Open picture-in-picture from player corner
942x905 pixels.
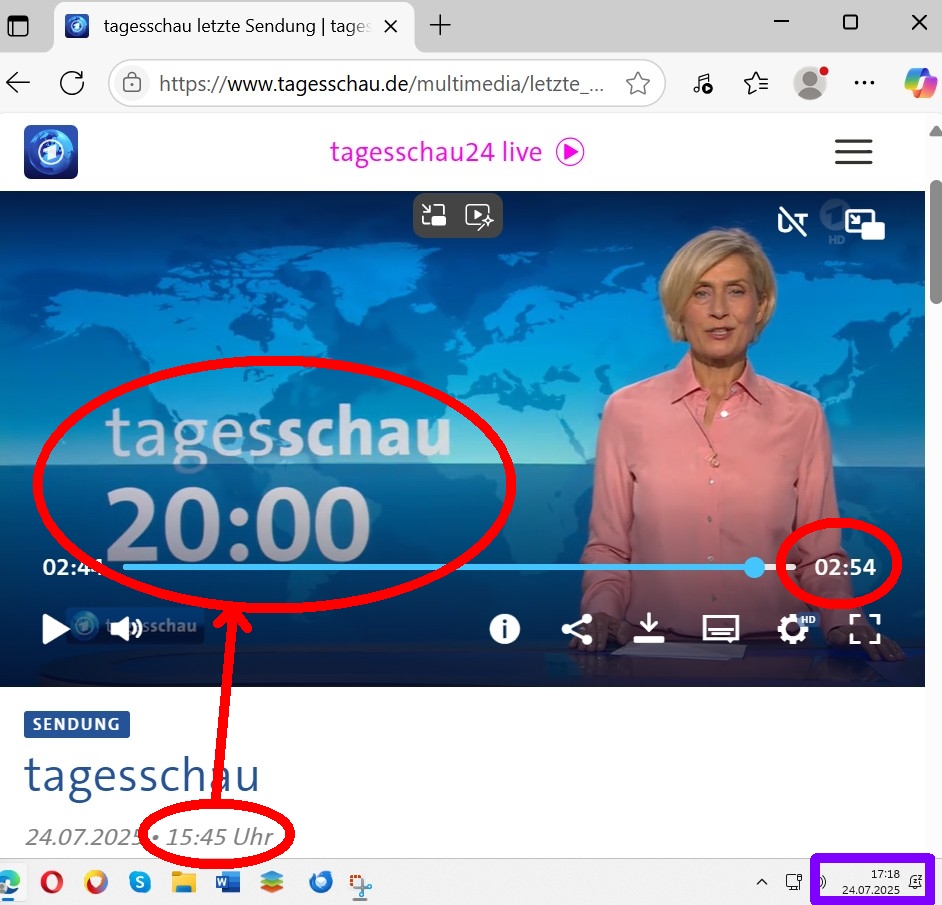point(864,224)
